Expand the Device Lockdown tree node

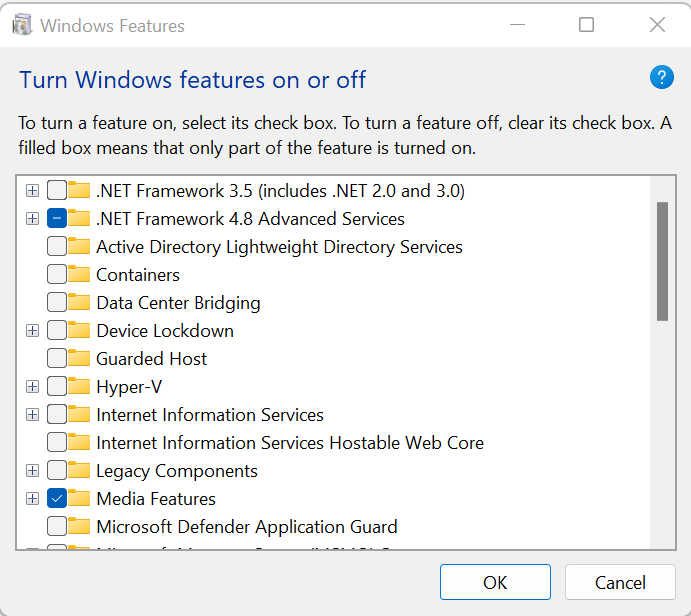(x=32, y=330)
